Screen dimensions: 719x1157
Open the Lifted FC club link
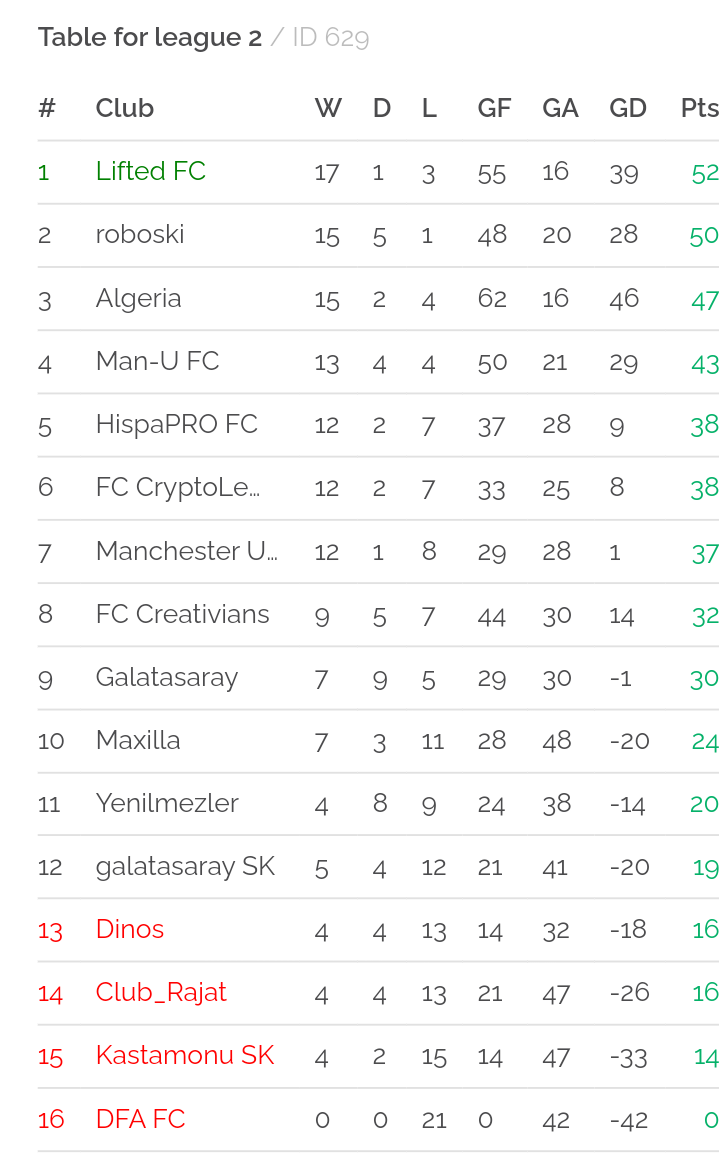pos(151,171)
